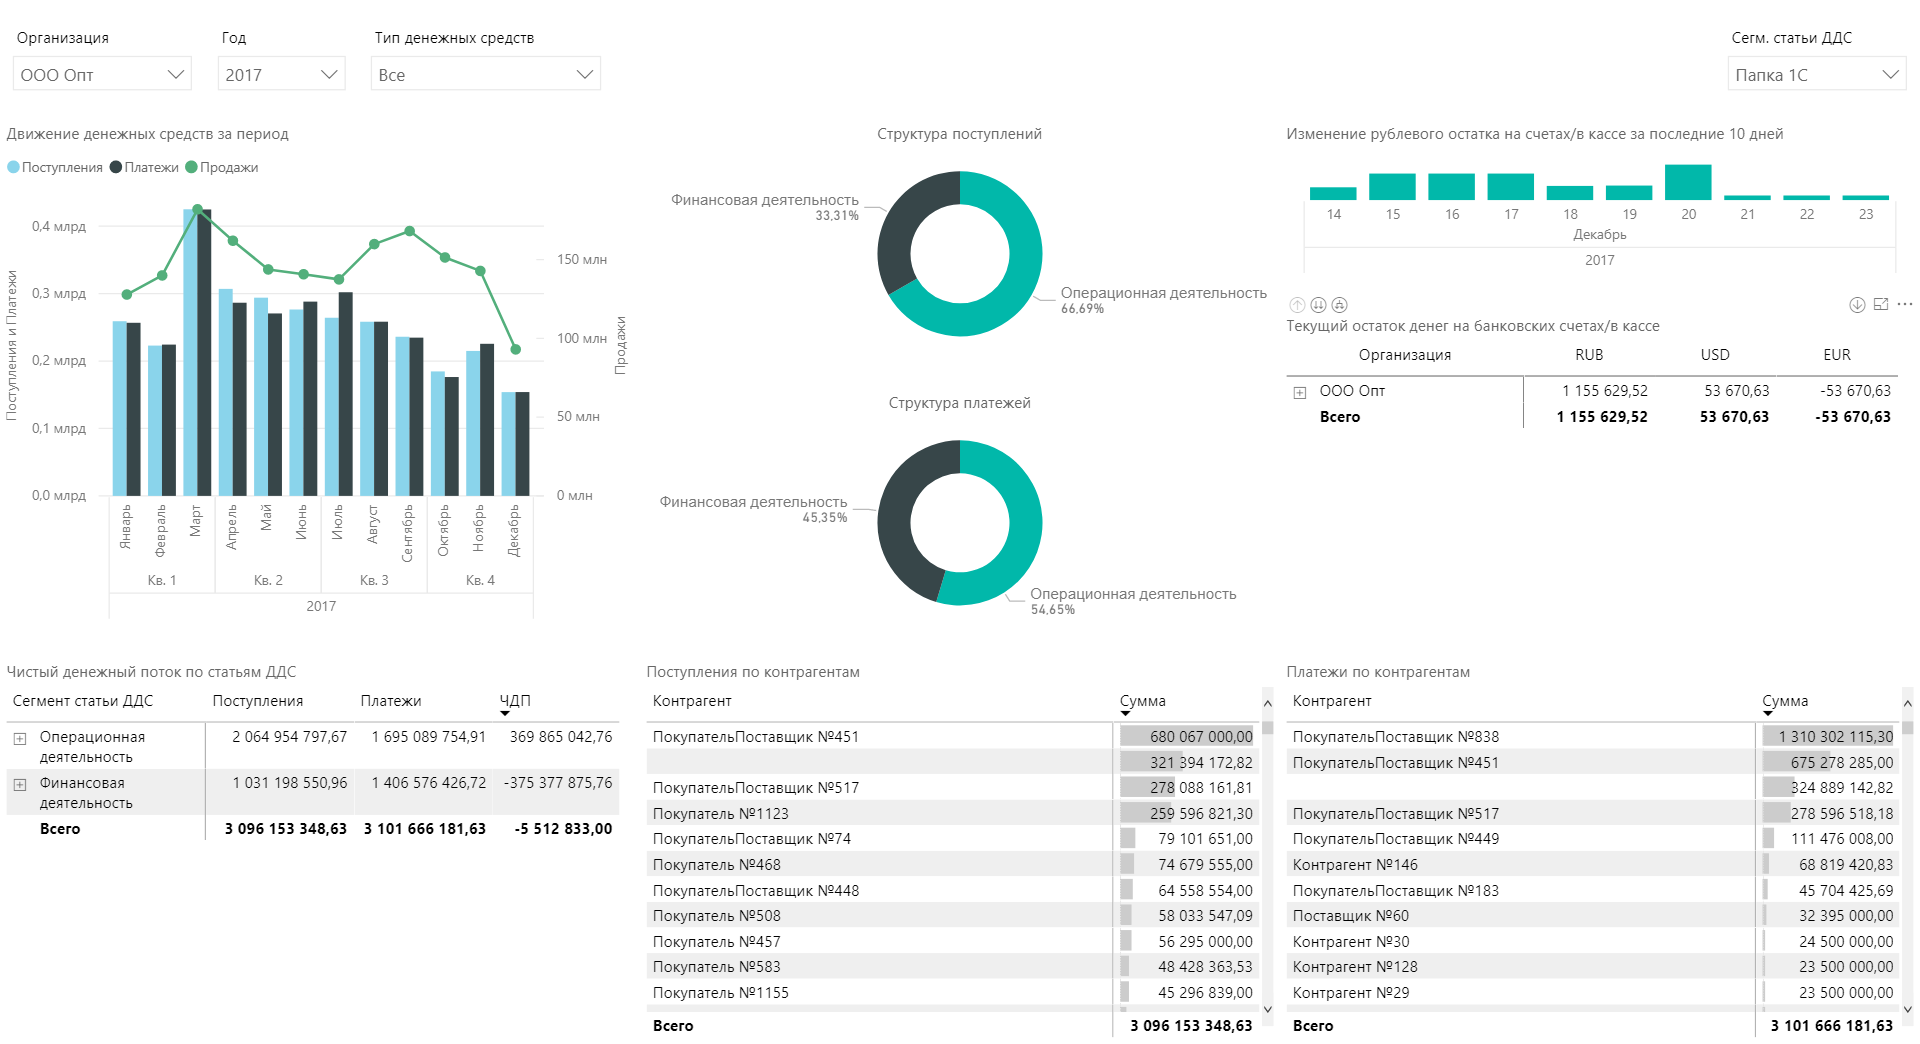This screenshot has height=1044, width=1920.
Task: Open focus mode for bank balance table
Action: click(1881, 305)
